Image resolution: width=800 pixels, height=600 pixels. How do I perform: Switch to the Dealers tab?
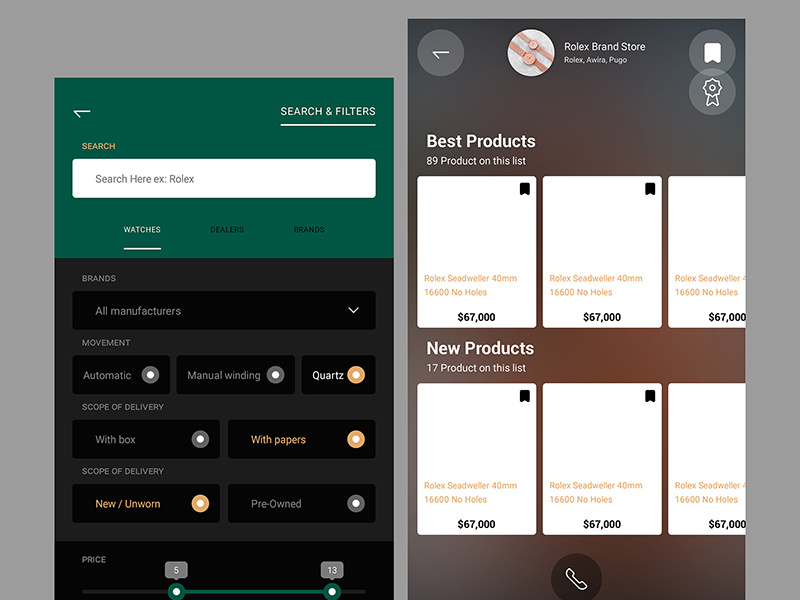[227, 230]
